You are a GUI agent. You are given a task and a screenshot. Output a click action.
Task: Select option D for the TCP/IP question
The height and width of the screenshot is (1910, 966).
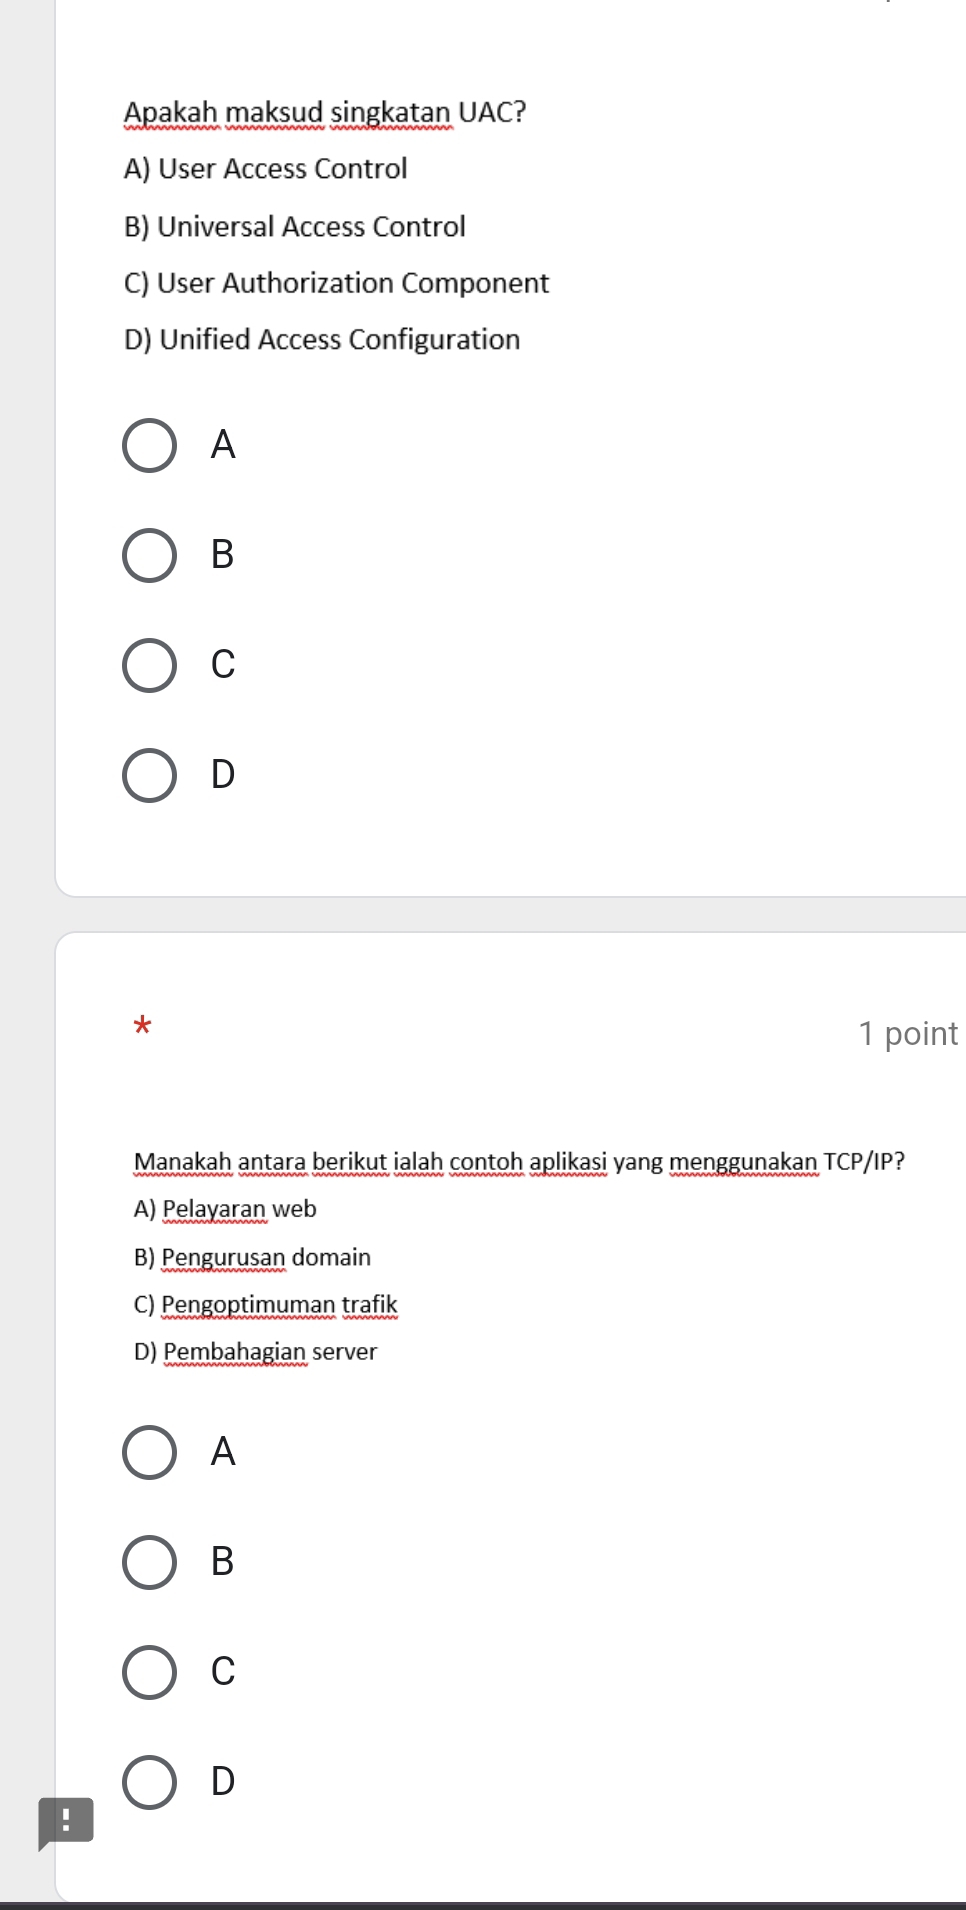(150, 1782)
